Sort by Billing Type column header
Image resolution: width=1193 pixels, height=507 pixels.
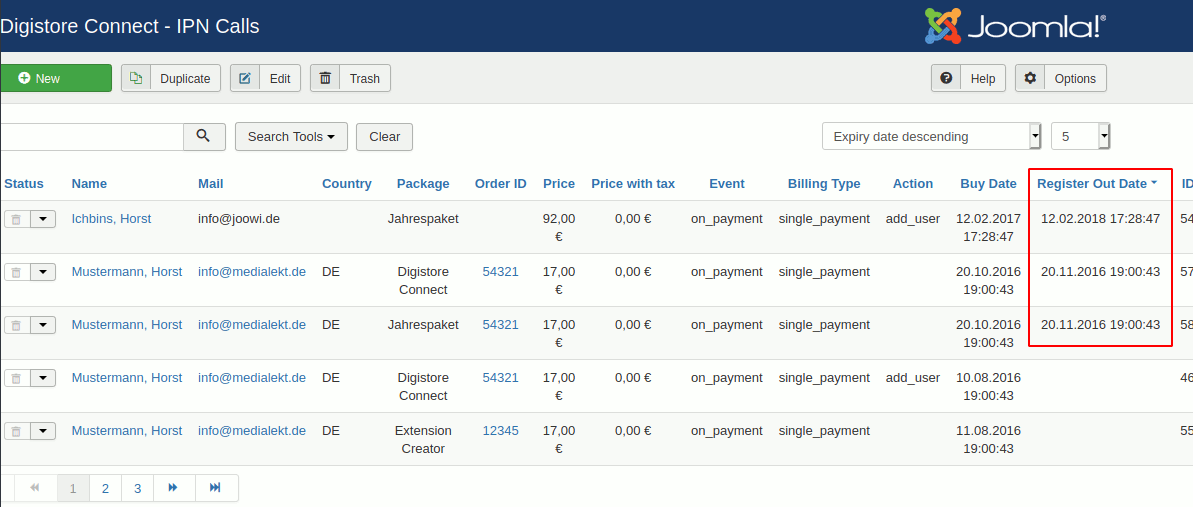point(824,183)
